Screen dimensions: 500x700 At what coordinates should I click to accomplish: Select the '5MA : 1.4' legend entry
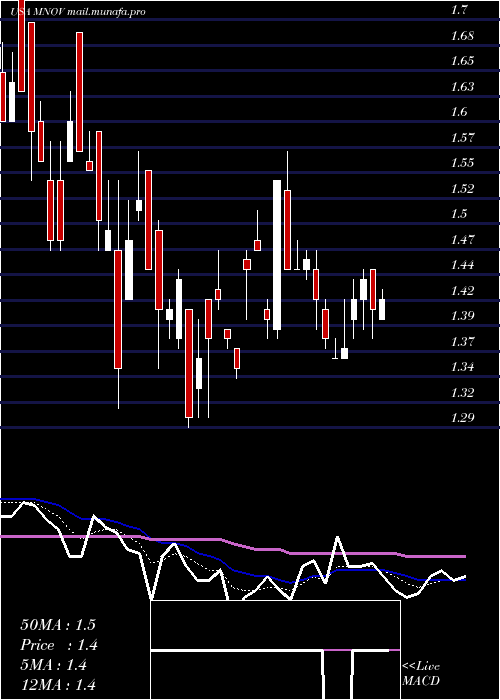(x=54, y=665)
